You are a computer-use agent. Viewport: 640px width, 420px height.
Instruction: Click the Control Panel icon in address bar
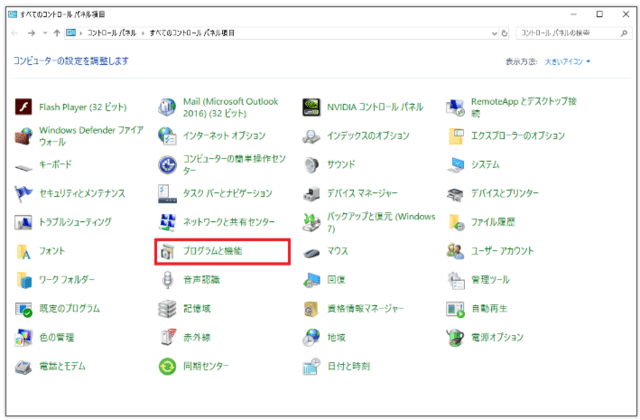click(71, 33)
